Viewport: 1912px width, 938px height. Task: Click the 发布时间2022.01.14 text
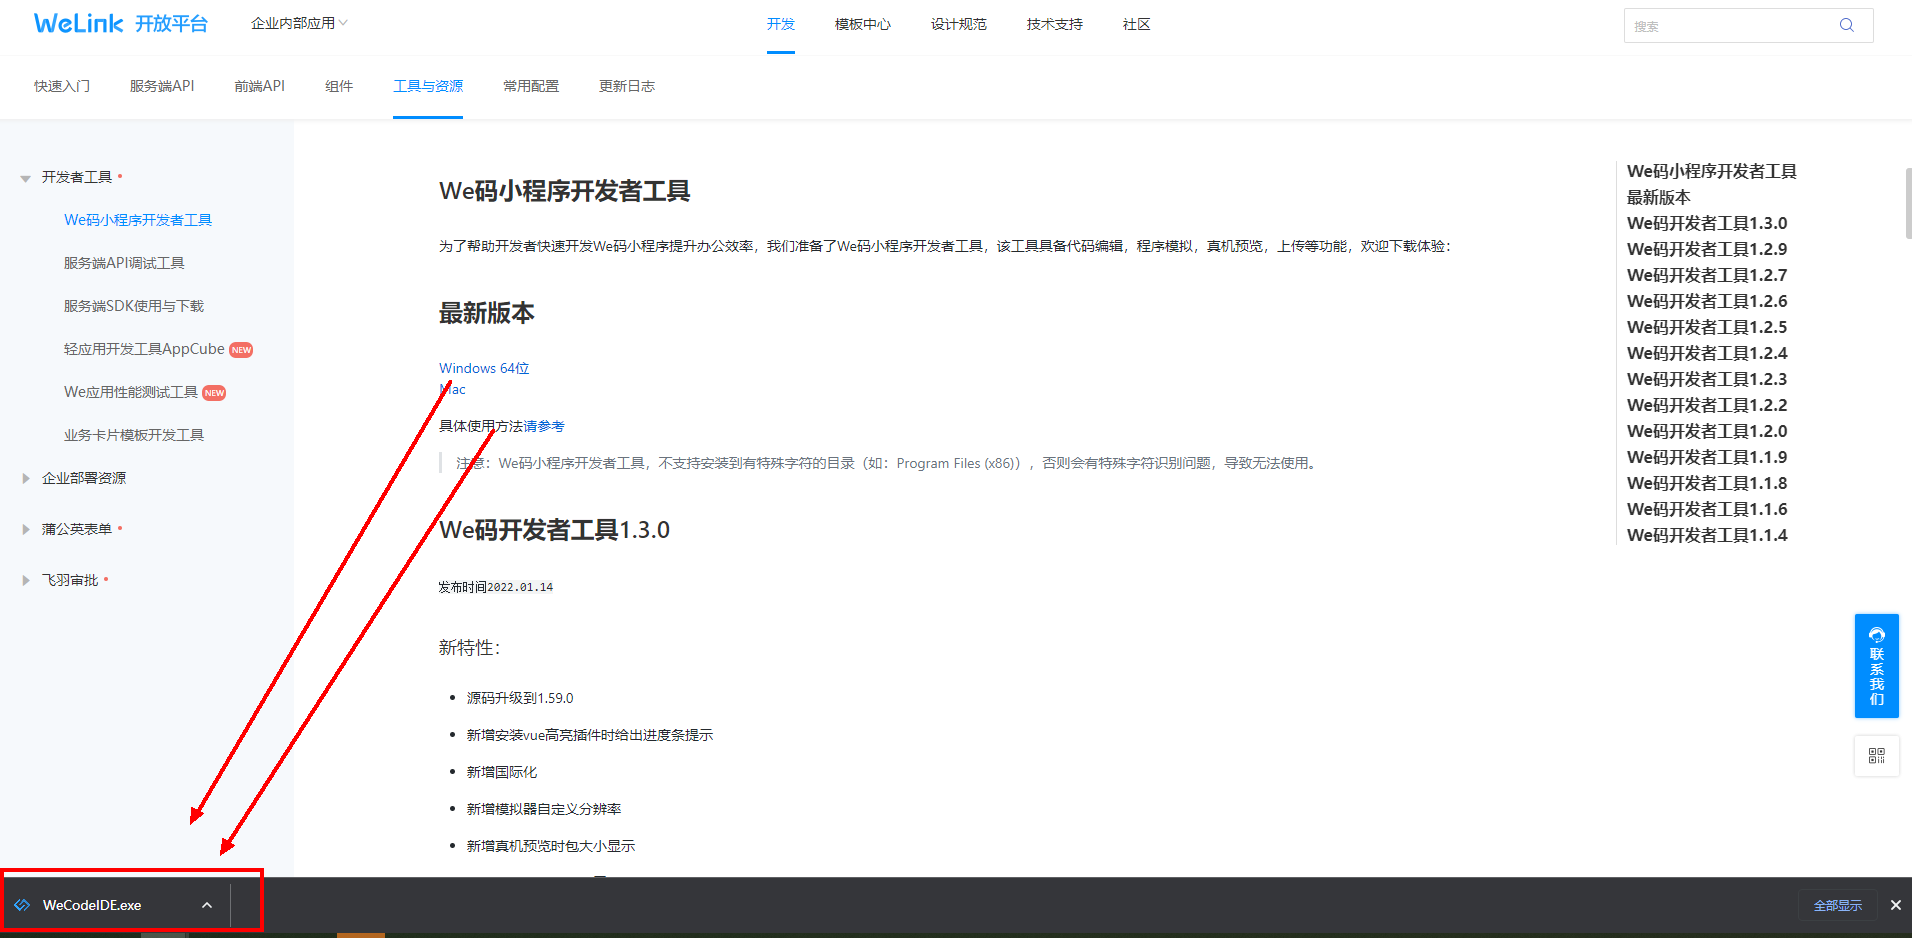(496, 587)
